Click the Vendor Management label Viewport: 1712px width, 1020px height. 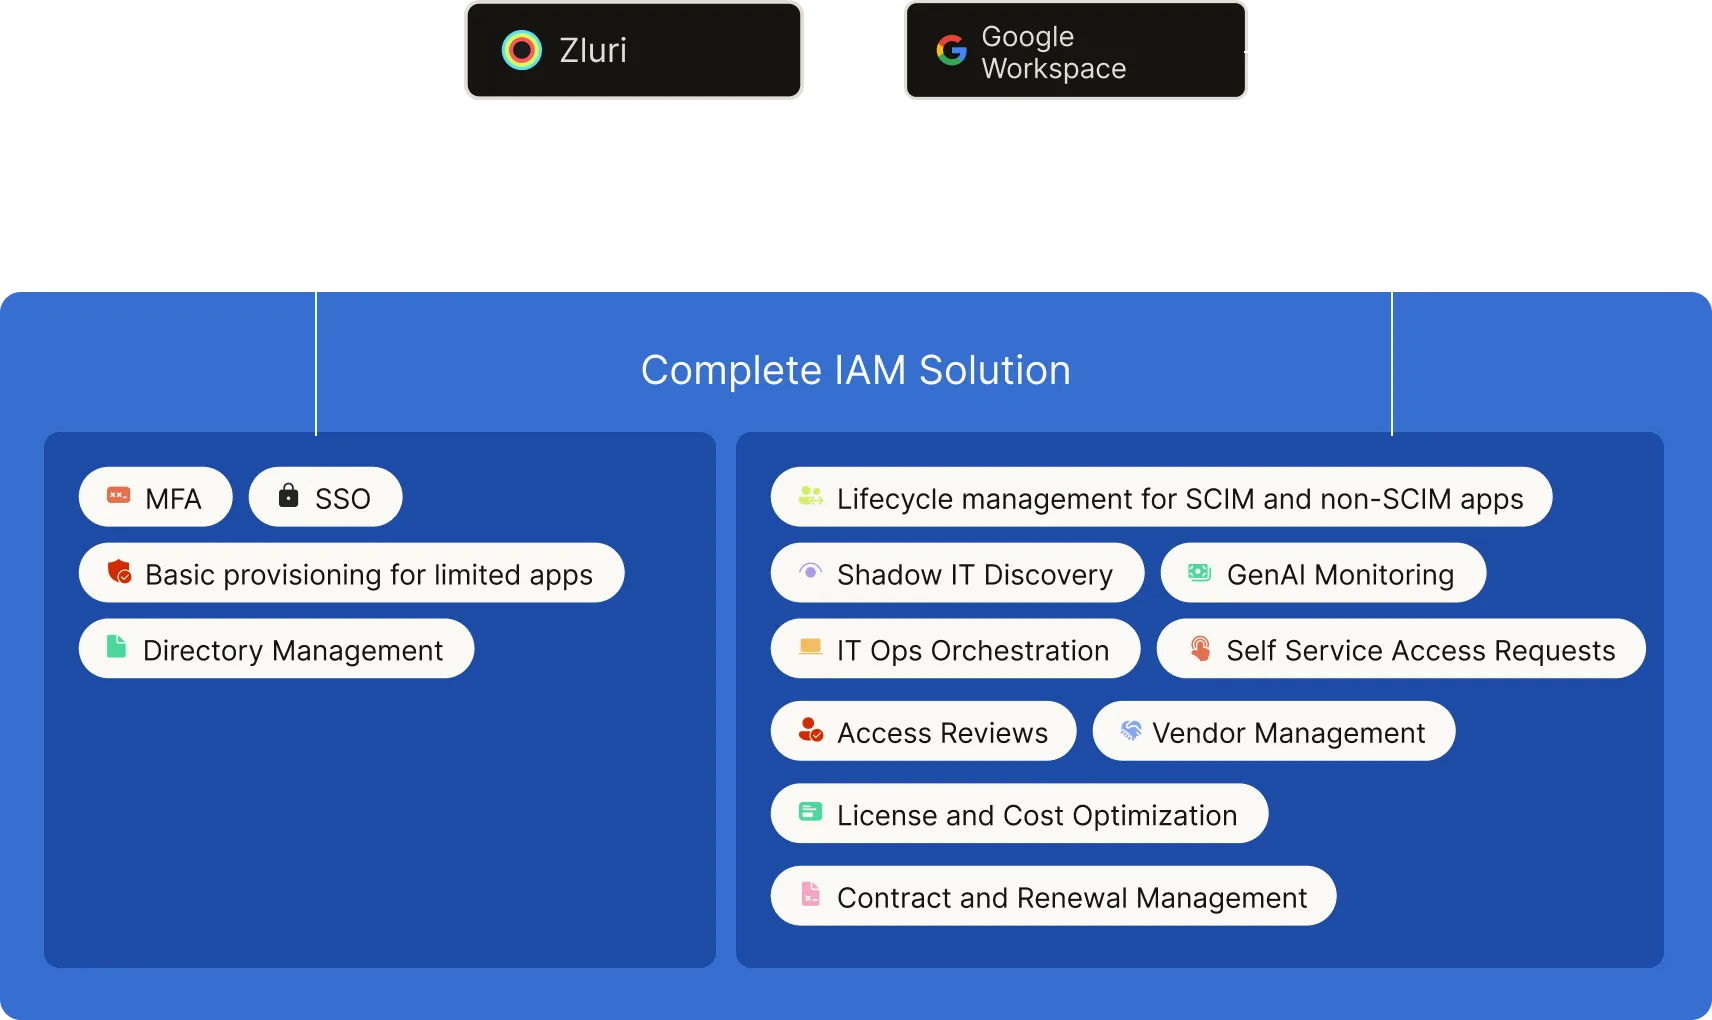pyautogui.click(x=1289, y=733)
